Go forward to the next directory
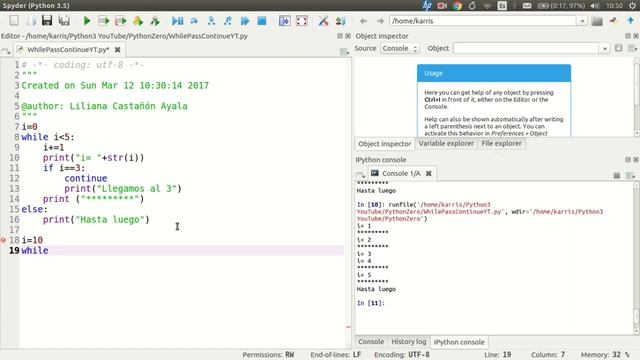Viewport: 640px width, 360px height. [x=380, y=21]
